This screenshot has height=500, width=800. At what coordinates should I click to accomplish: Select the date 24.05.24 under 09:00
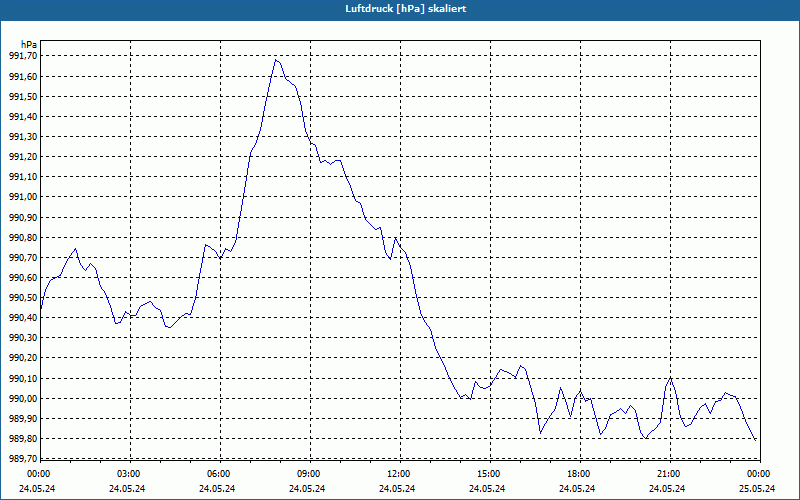click(307, 489)
